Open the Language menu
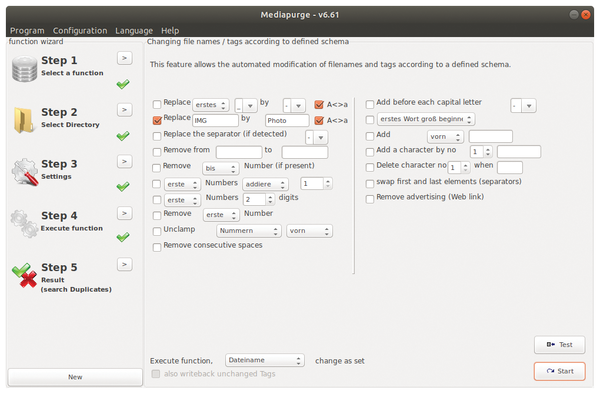 tap(134, 31)
